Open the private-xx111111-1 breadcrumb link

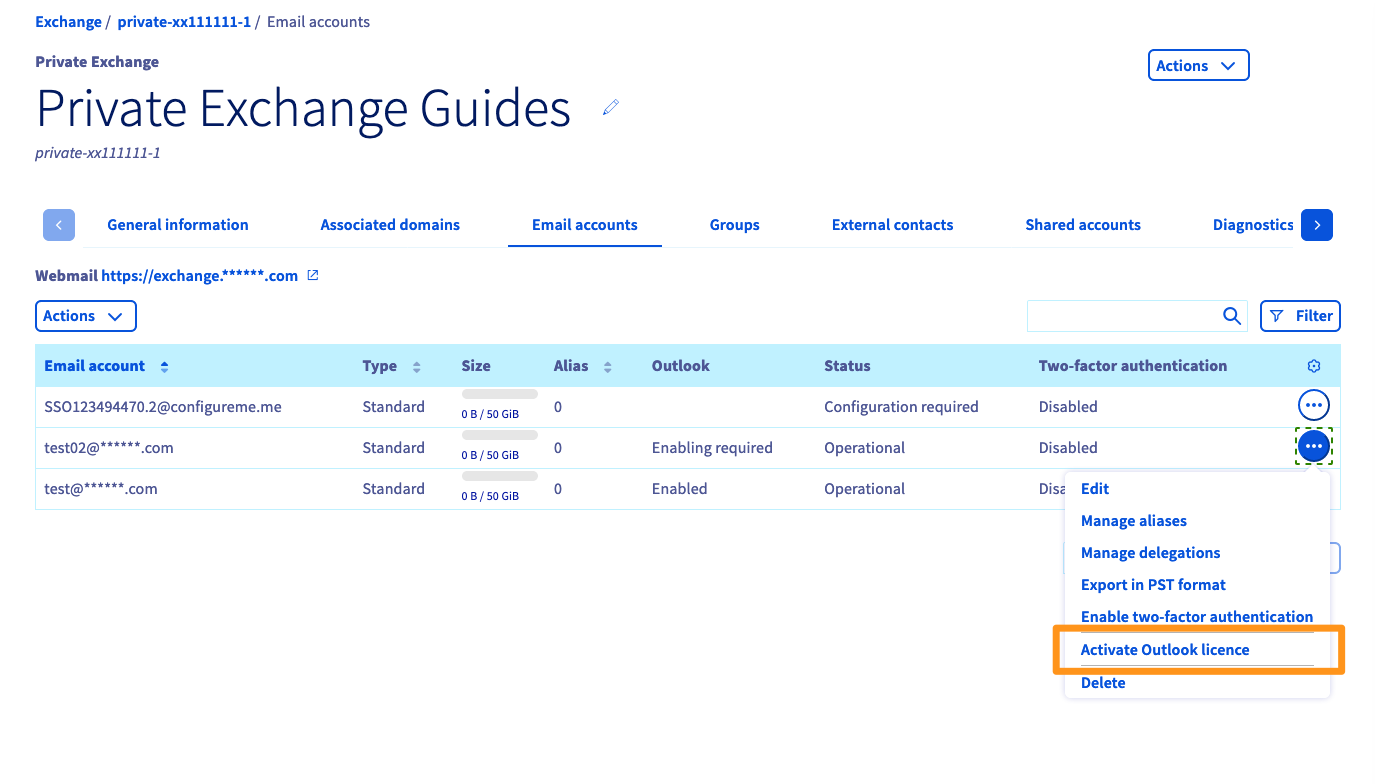(x=184, y=21)
